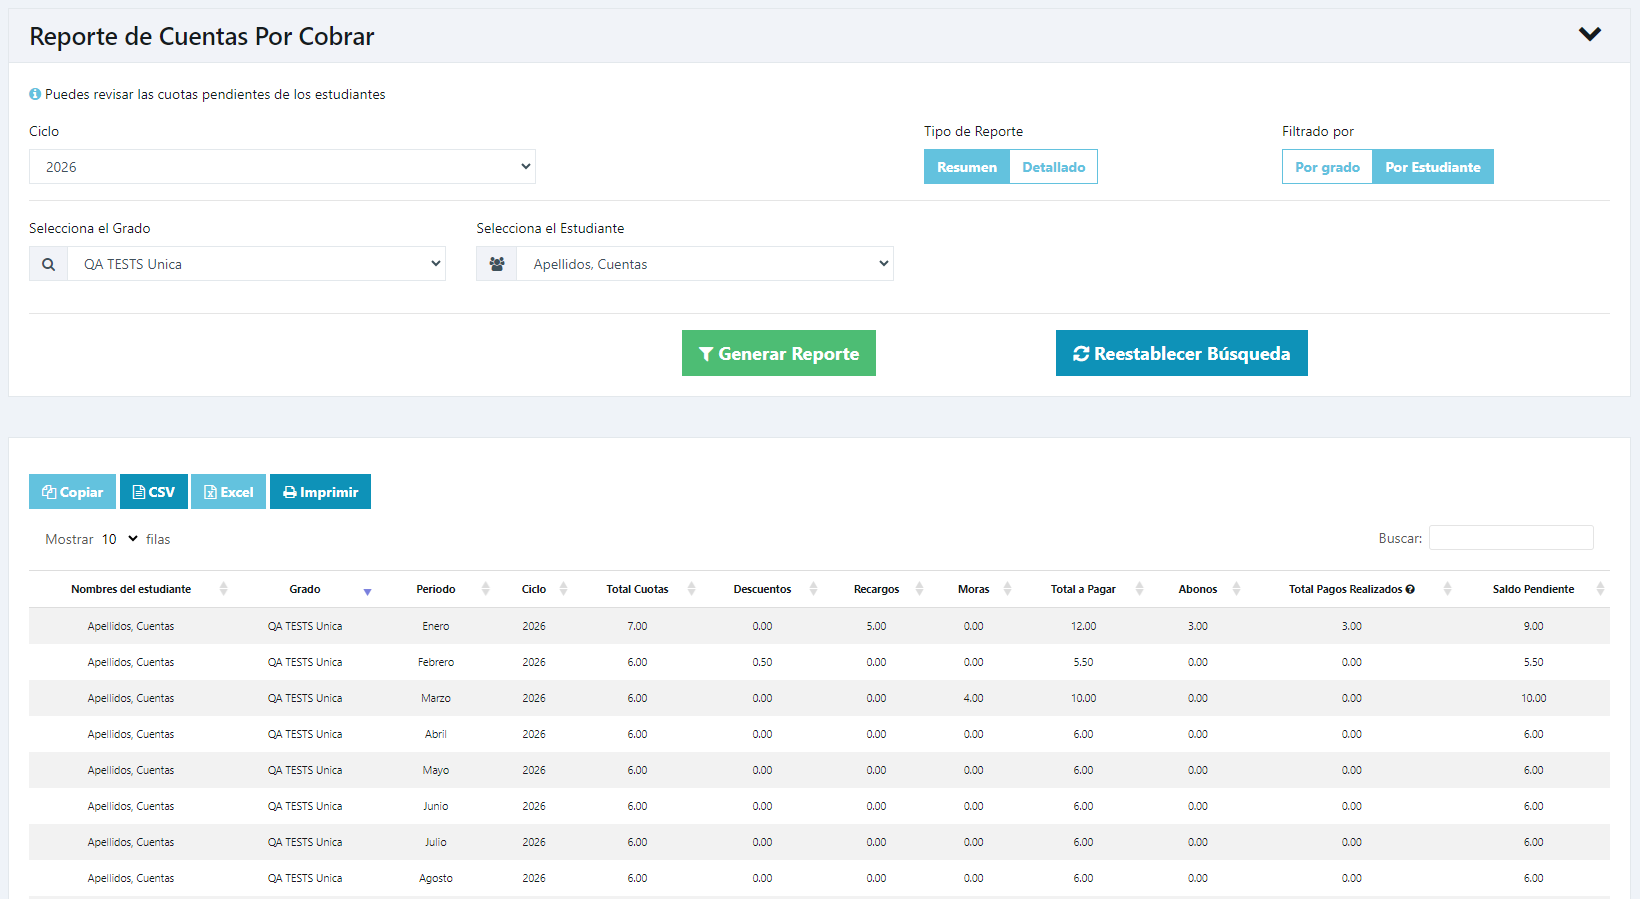Click 9.00 Saldo Pendiente in Enero row
The height and width of the screenshot is (899, 1640).
pos(1533,626)
